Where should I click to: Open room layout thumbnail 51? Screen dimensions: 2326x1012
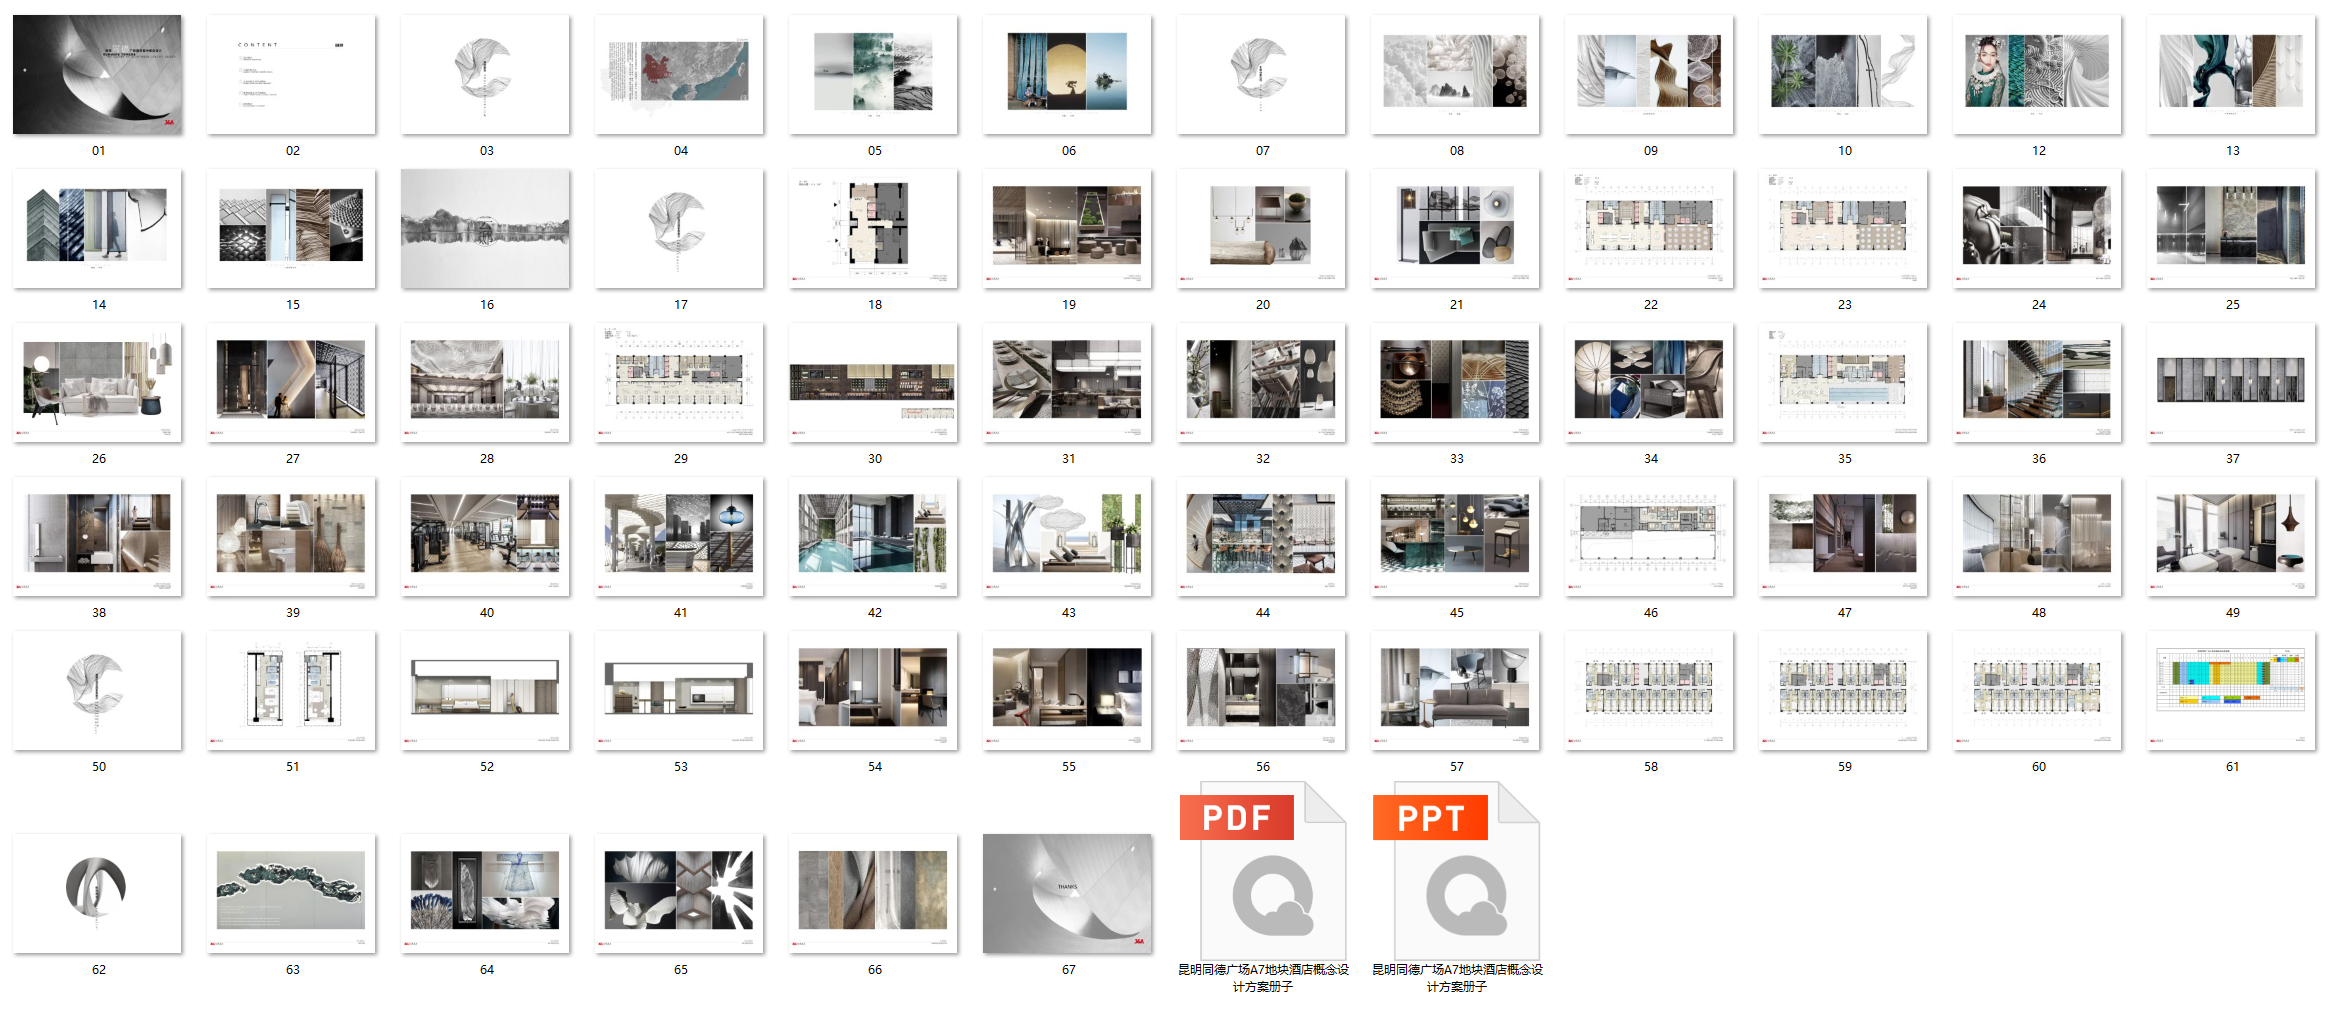(x=291, y=691)
